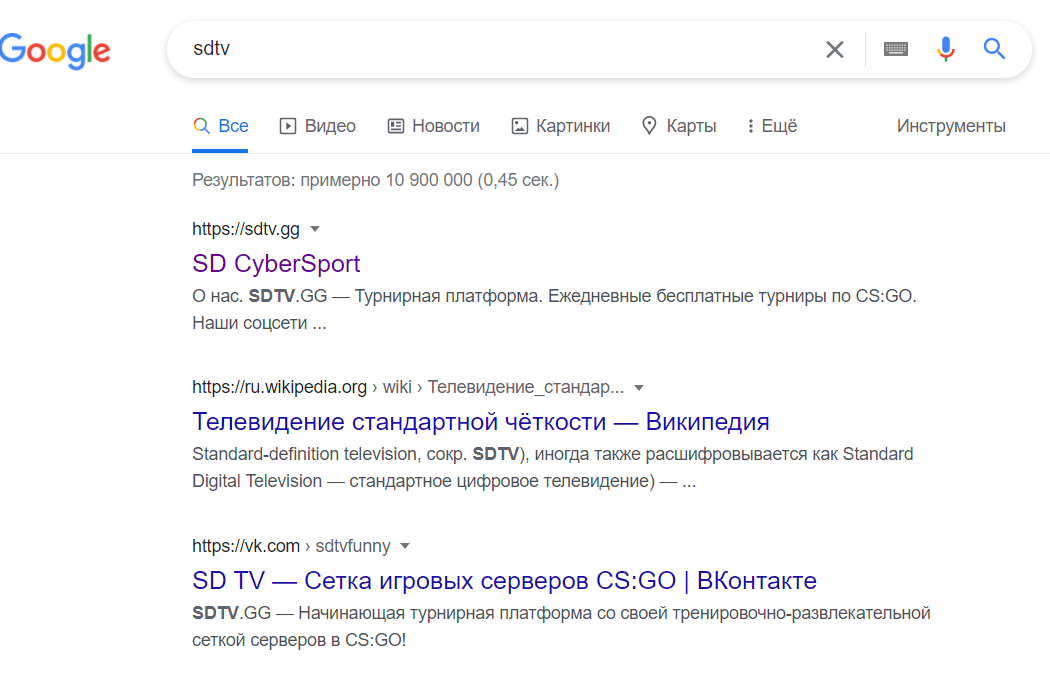1050x675 pixels.
Task: Expand dropdown arrow next to ru.wikipedia.org URL
Action: tap(639, 388)
